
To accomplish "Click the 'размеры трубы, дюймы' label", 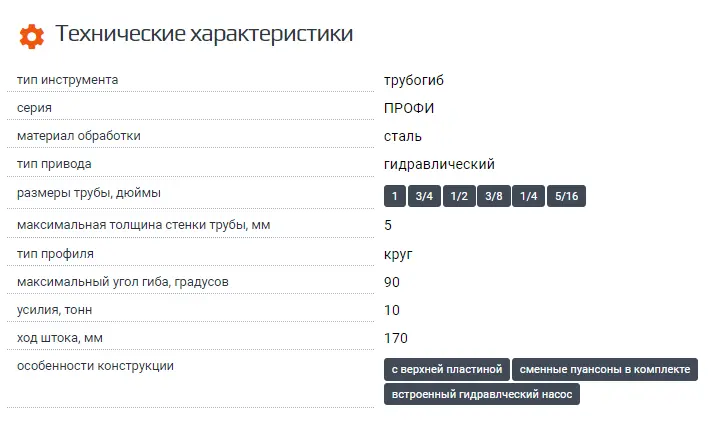I will pos(89,193).
